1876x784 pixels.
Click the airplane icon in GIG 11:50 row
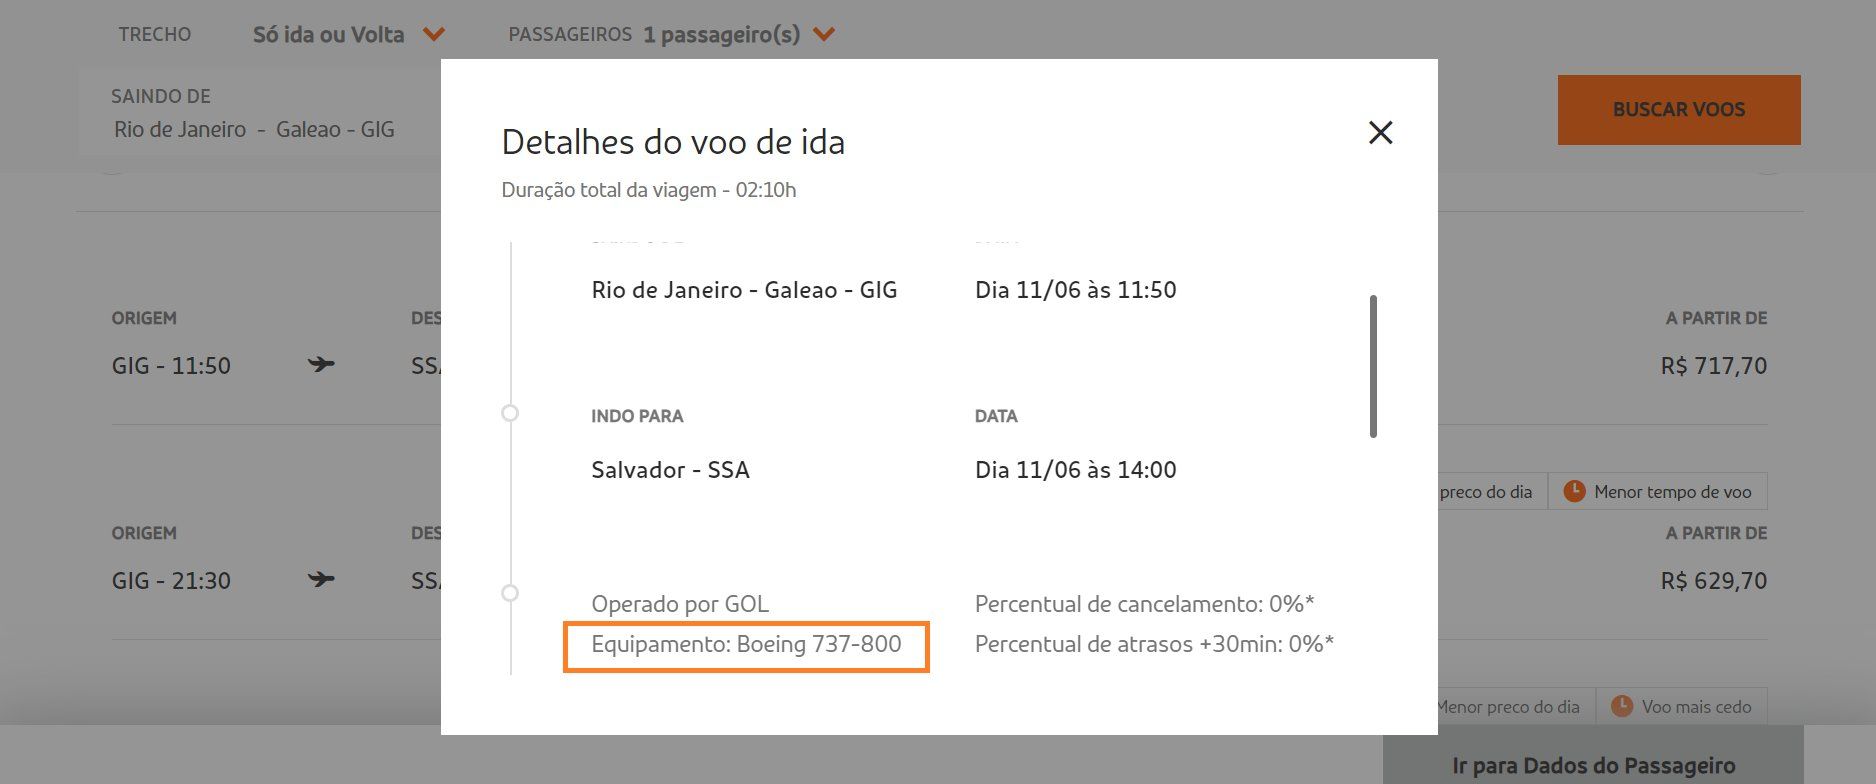click(x=321, y=364)
